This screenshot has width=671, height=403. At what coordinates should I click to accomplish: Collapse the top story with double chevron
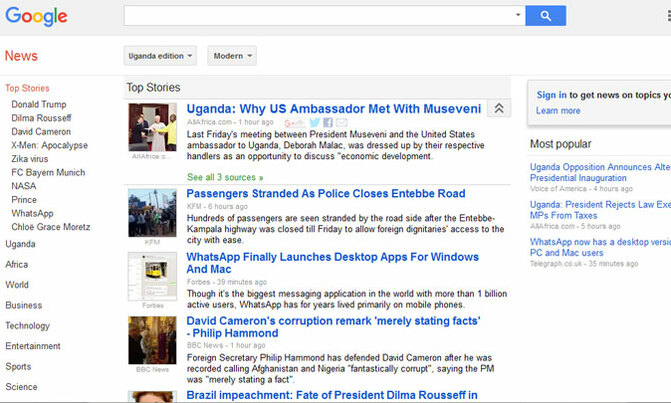(499, 108)
